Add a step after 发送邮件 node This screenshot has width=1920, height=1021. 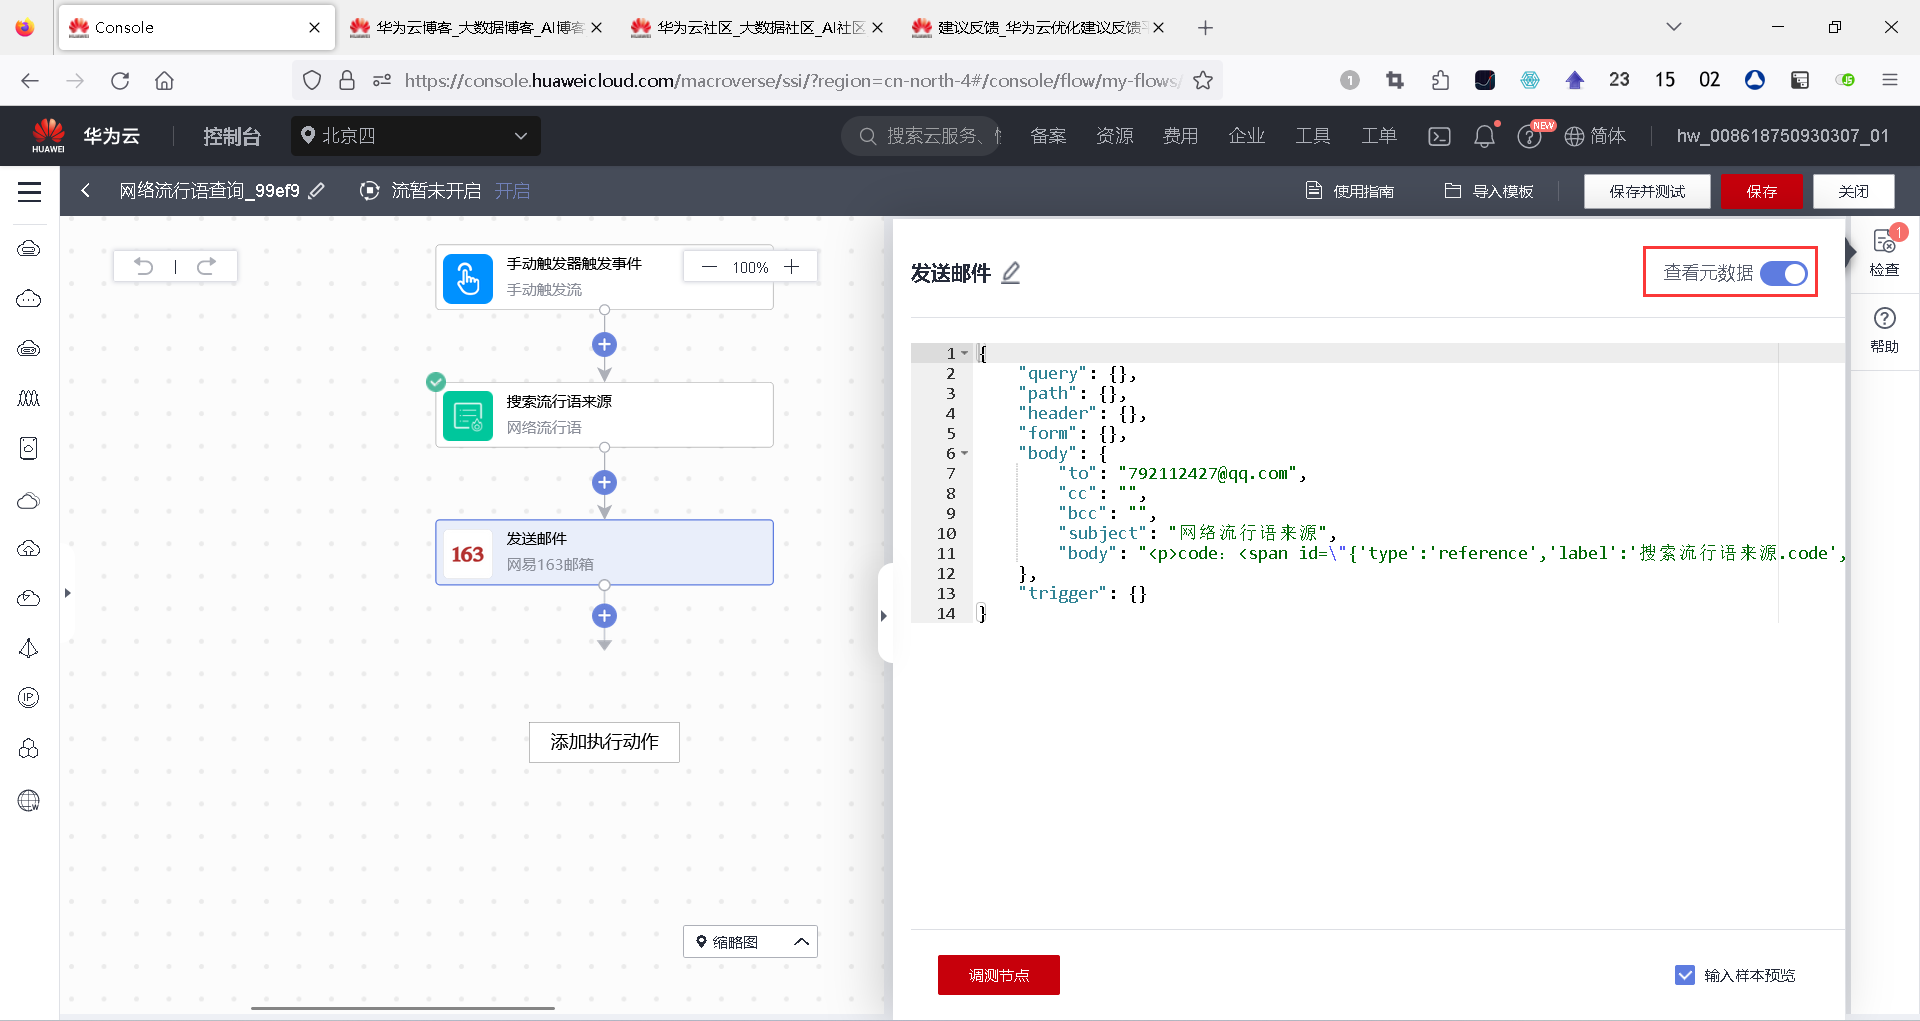point(604,616)
